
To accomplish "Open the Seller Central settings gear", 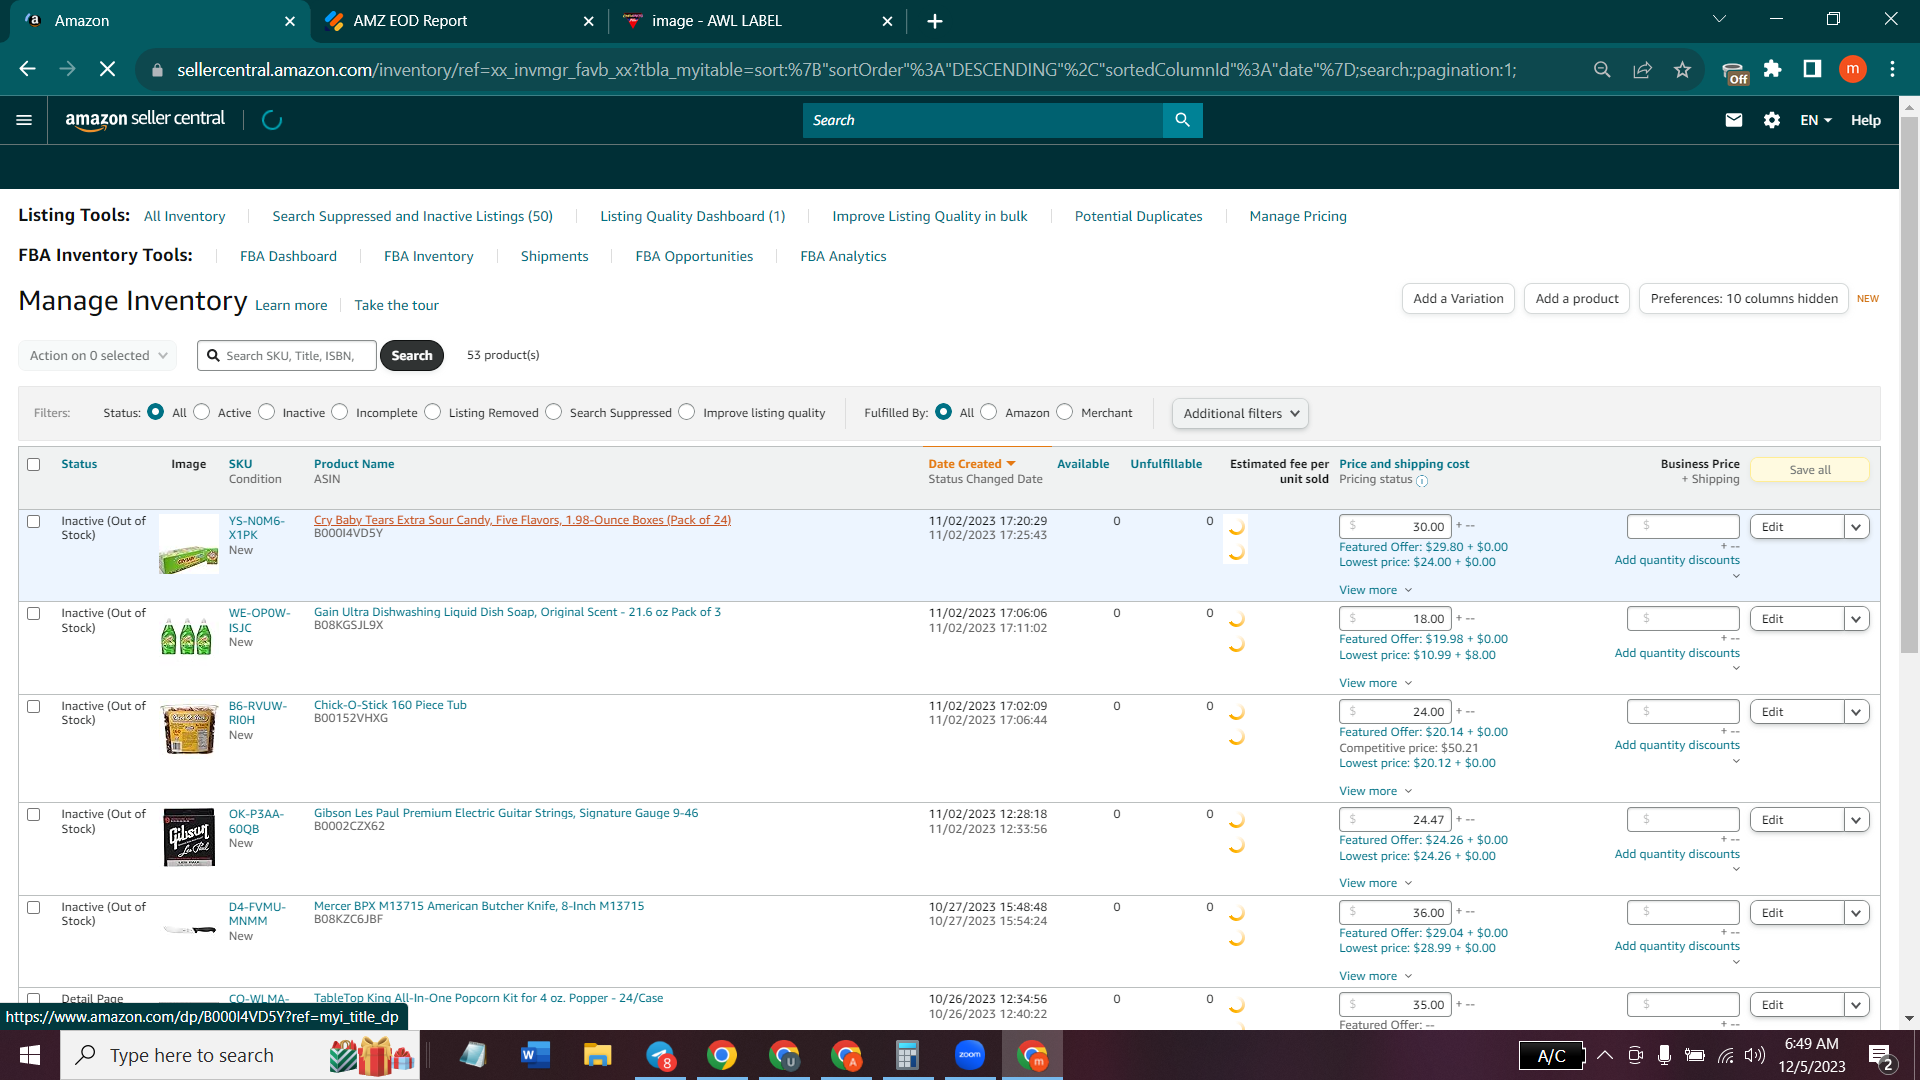I will [x=1772, y=120].
